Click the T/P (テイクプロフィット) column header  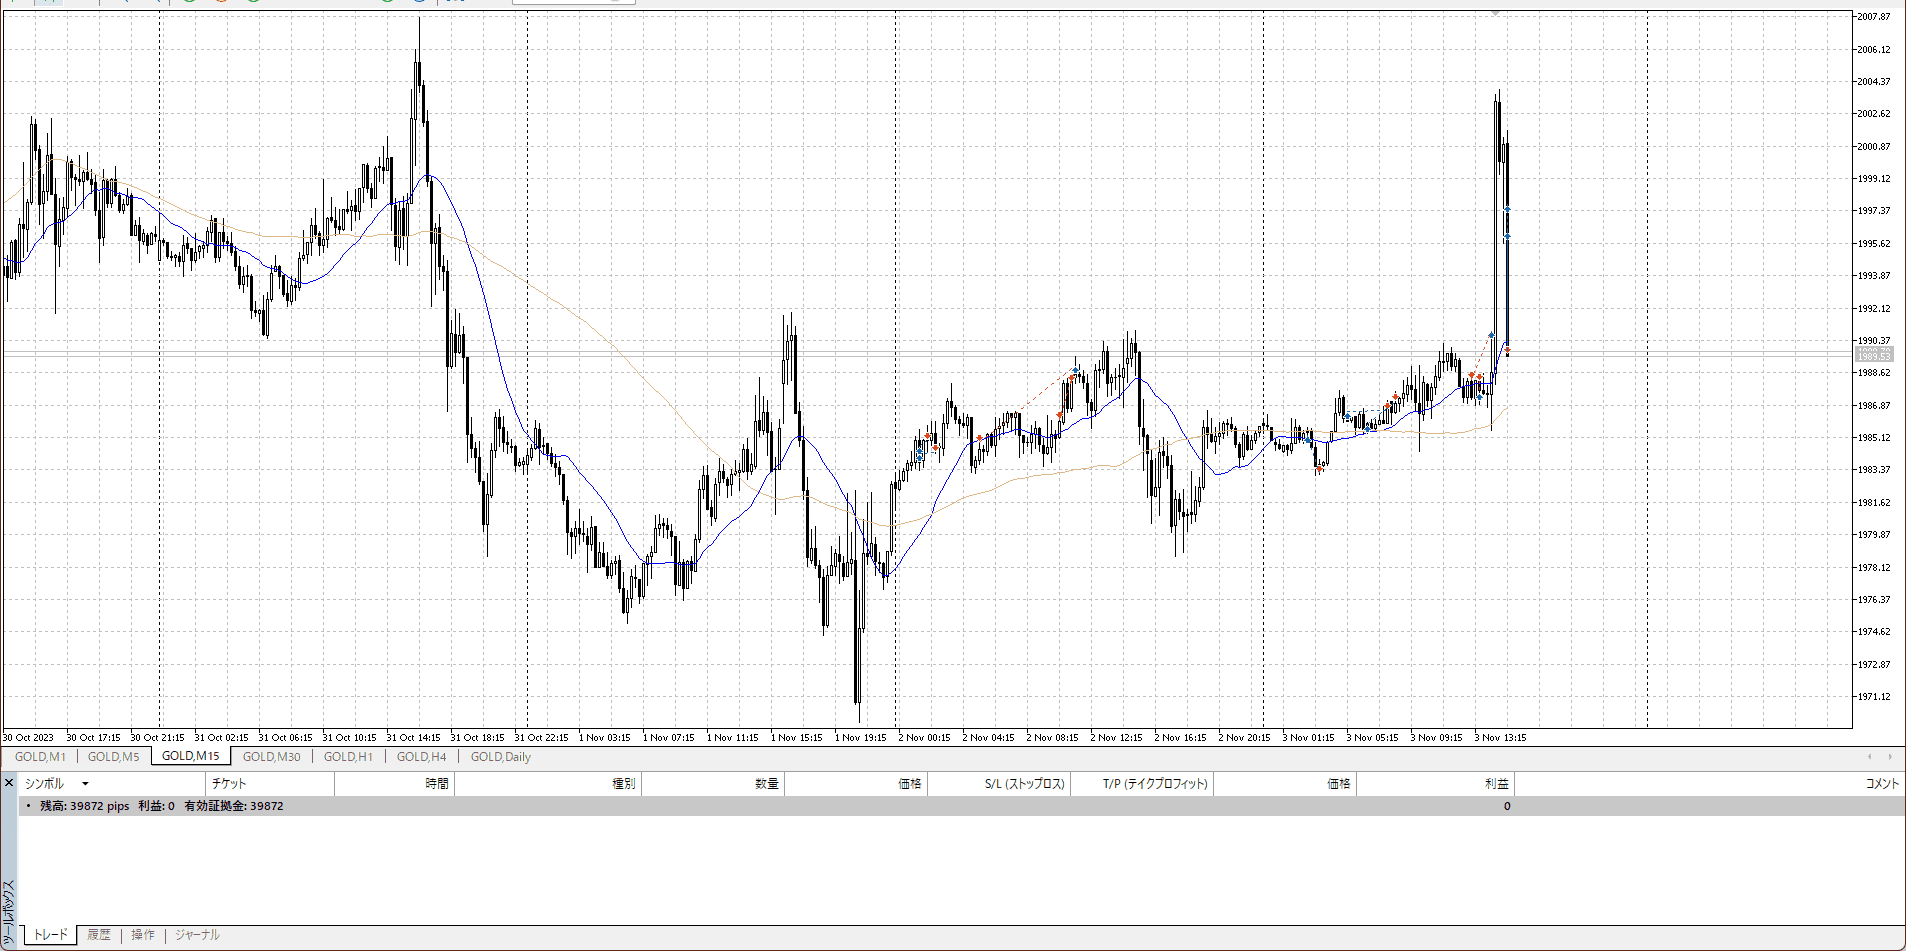pos(1155,784)
